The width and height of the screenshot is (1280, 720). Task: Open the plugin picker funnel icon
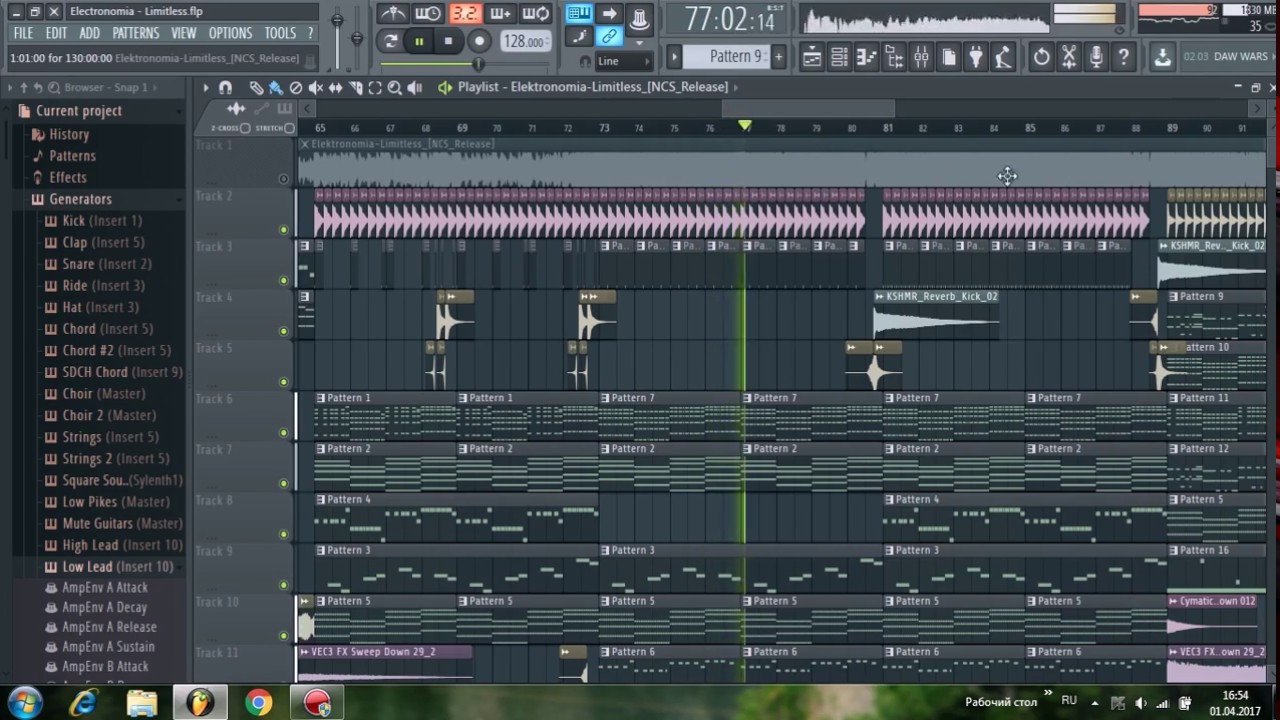tap(976, 57)
